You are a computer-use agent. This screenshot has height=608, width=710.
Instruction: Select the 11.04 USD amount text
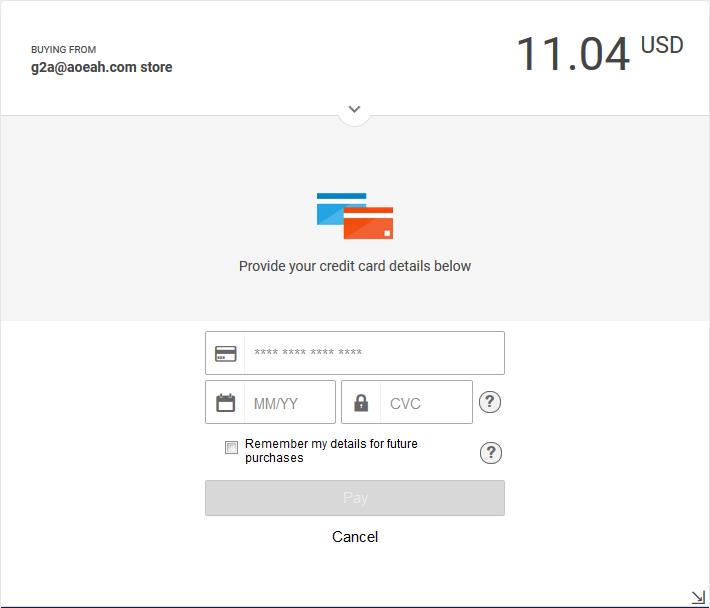tap(600, 53)
